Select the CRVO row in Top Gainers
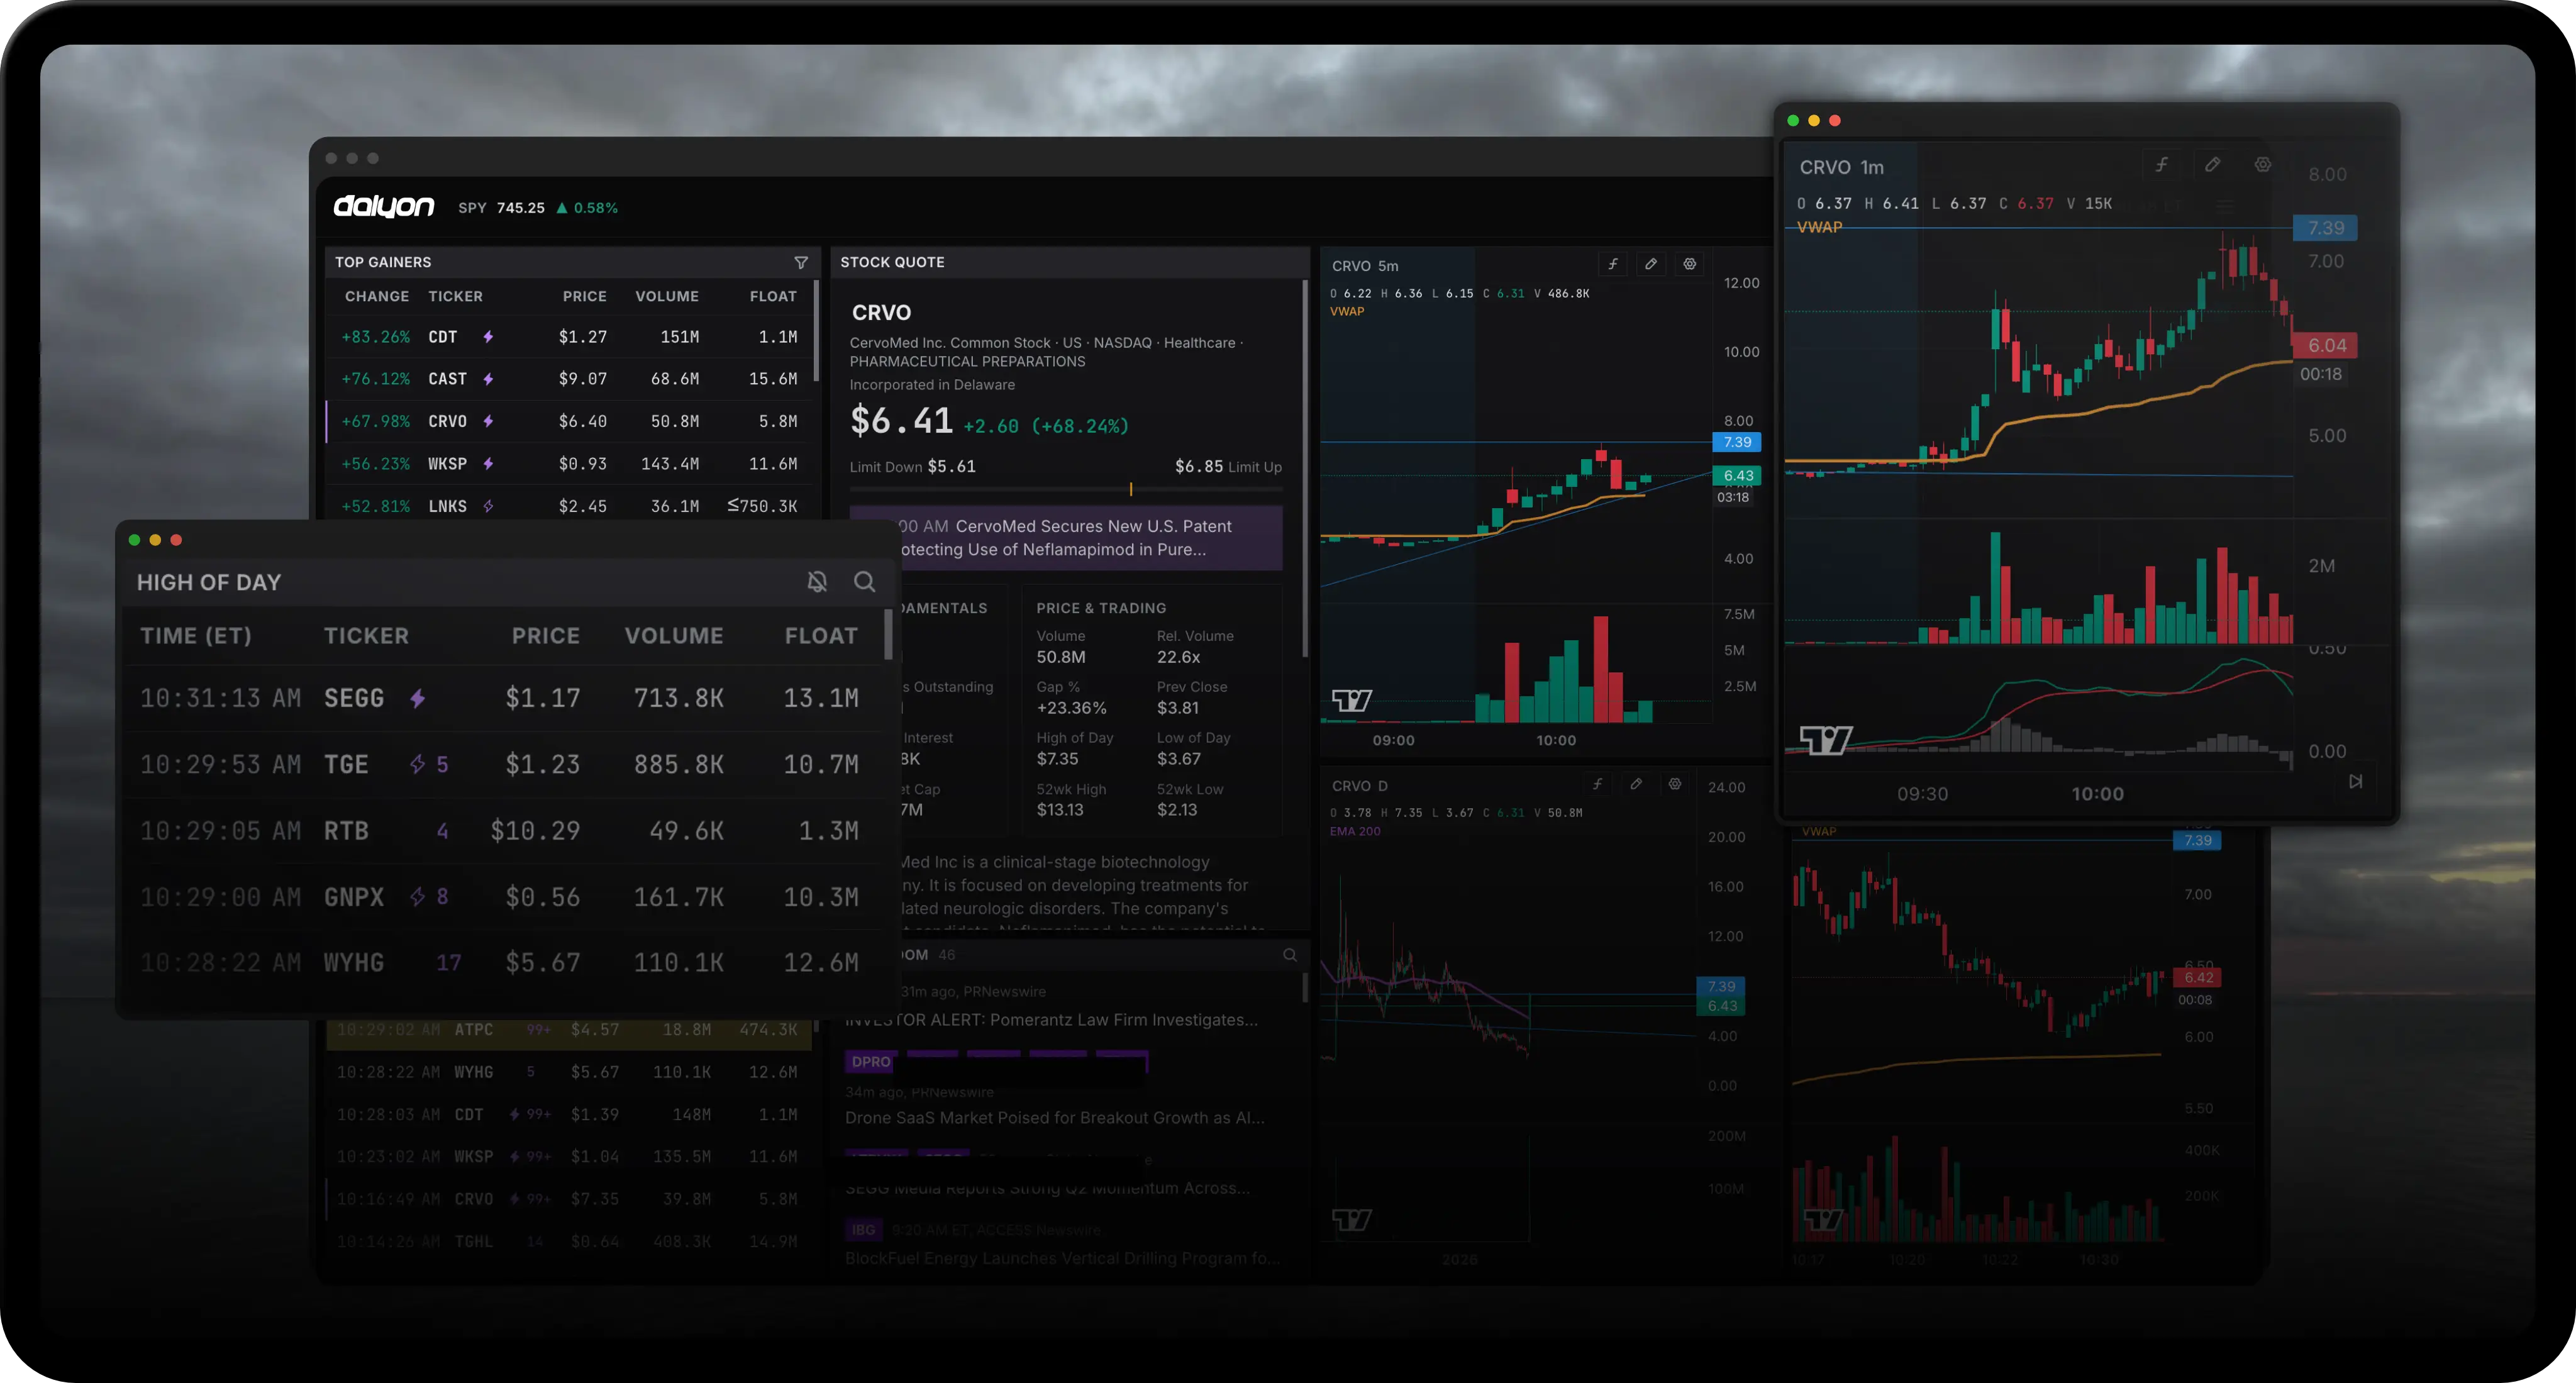Screen dimensions: 2576x1383 click(x=570, y=421)
